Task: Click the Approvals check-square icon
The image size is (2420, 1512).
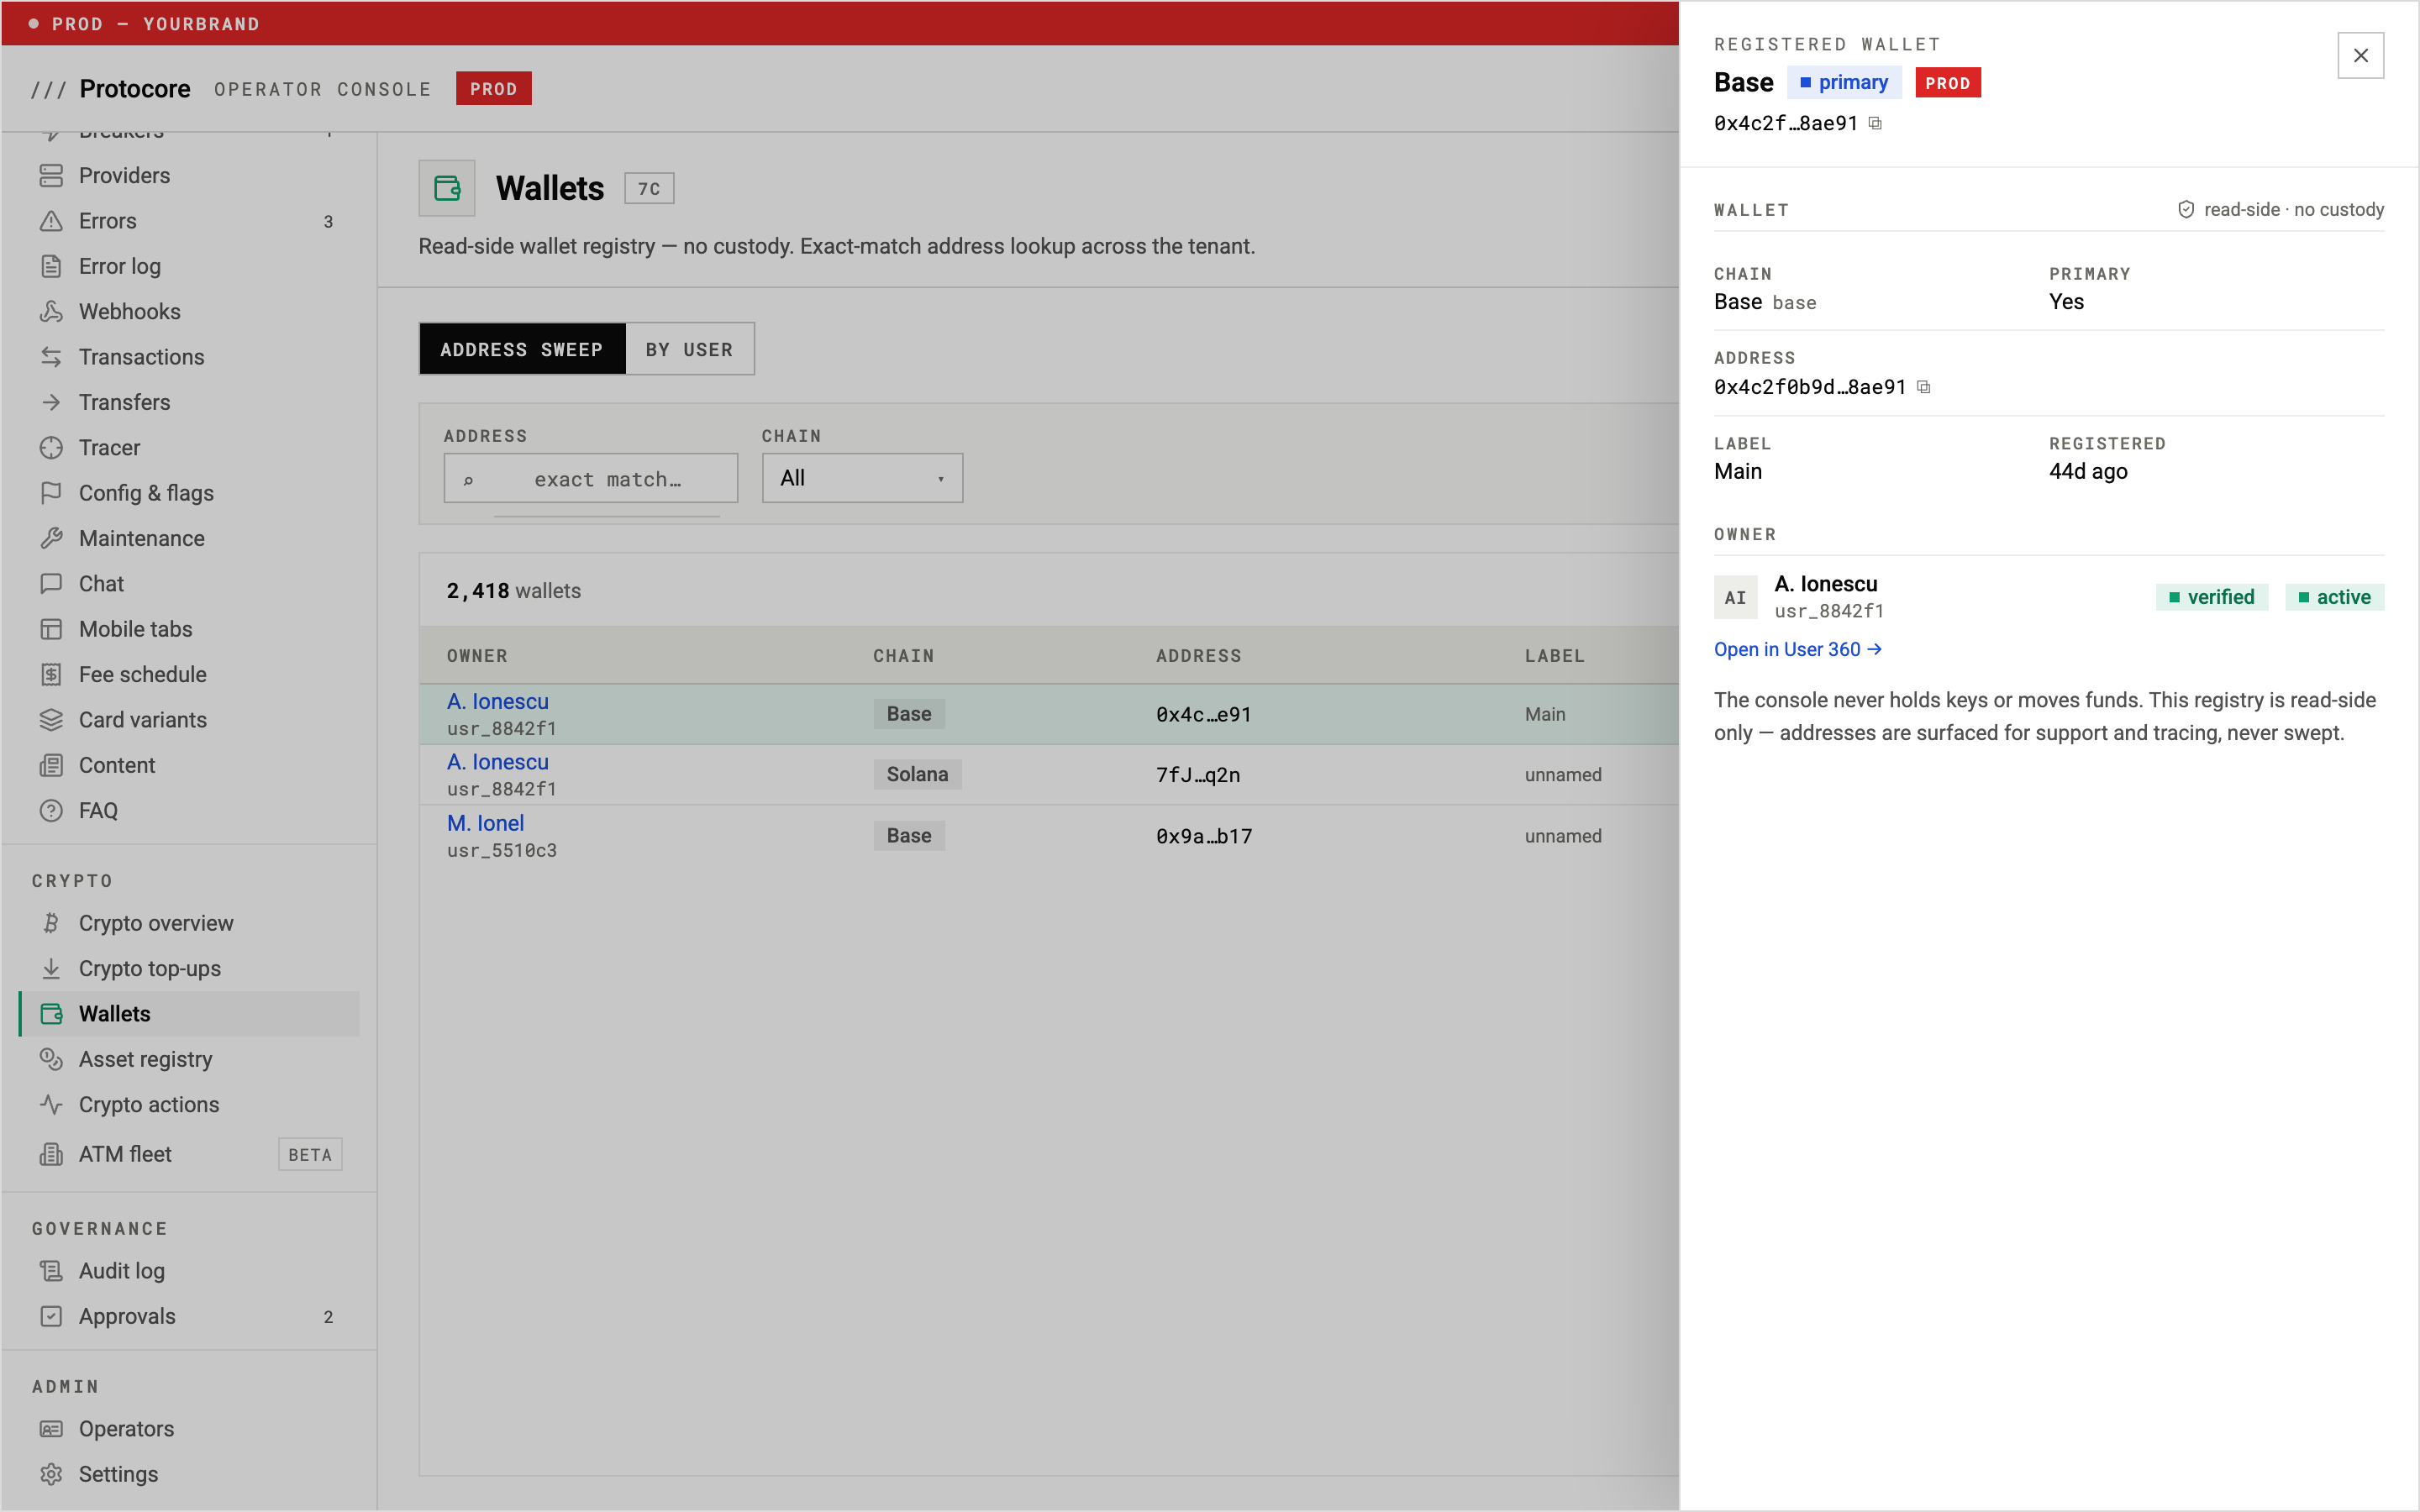Action: pos(51,1316)
